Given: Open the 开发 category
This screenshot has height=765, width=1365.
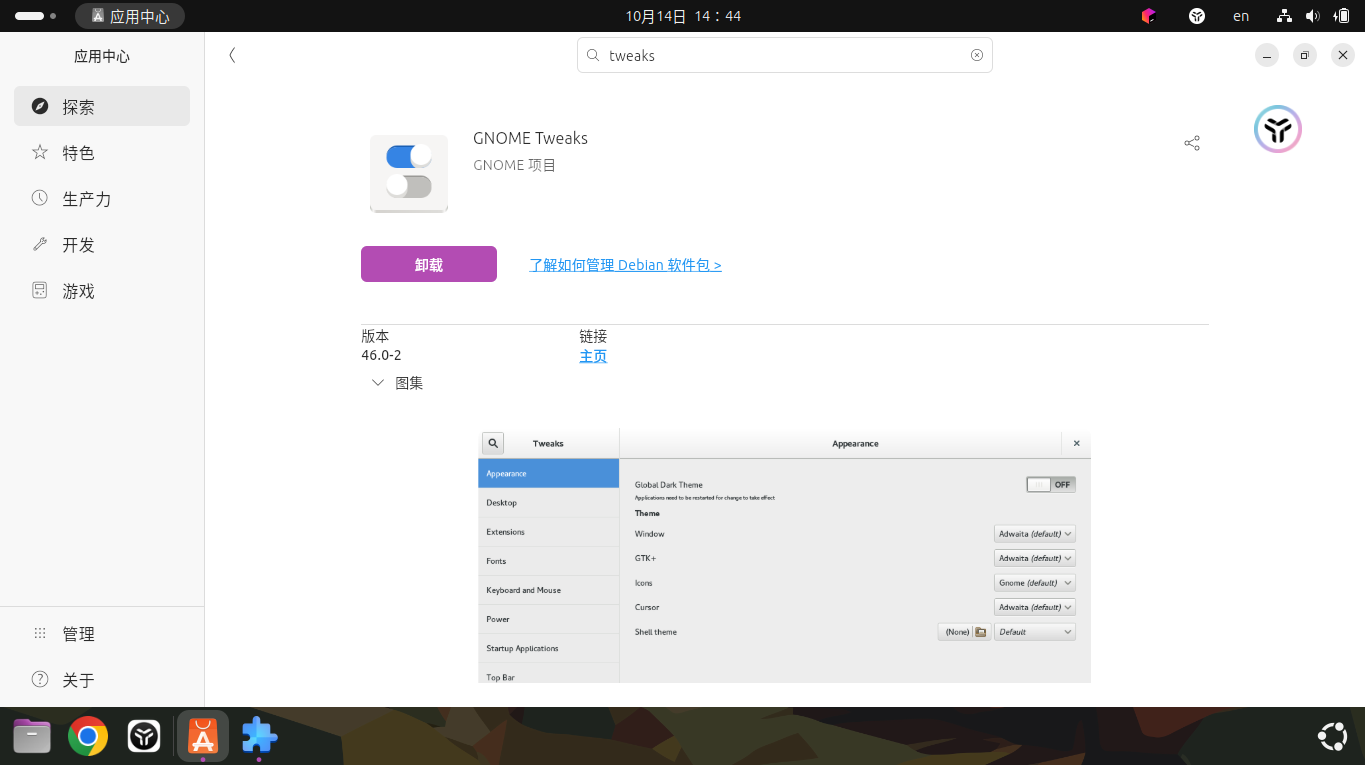Looking at the screenshot, I should pyautogui.click(x=102, y=244).
